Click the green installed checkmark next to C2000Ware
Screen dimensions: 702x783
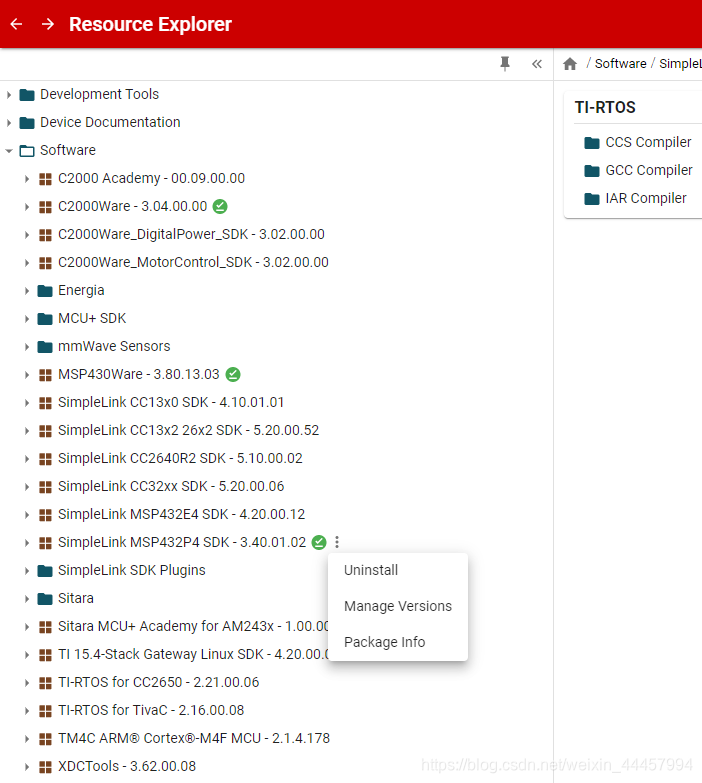coord(220,206)
